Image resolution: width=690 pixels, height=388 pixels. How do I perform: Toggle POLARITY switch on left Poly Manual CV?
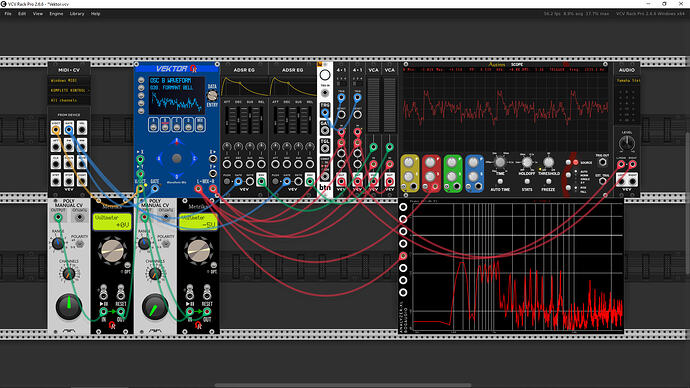[x=79, y=244]
